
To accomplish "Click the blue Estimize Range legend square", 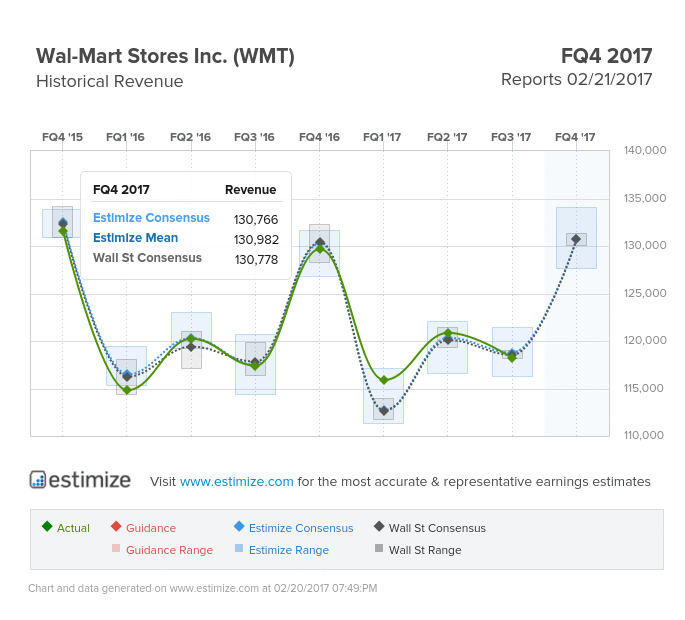I will coord(239,548).
